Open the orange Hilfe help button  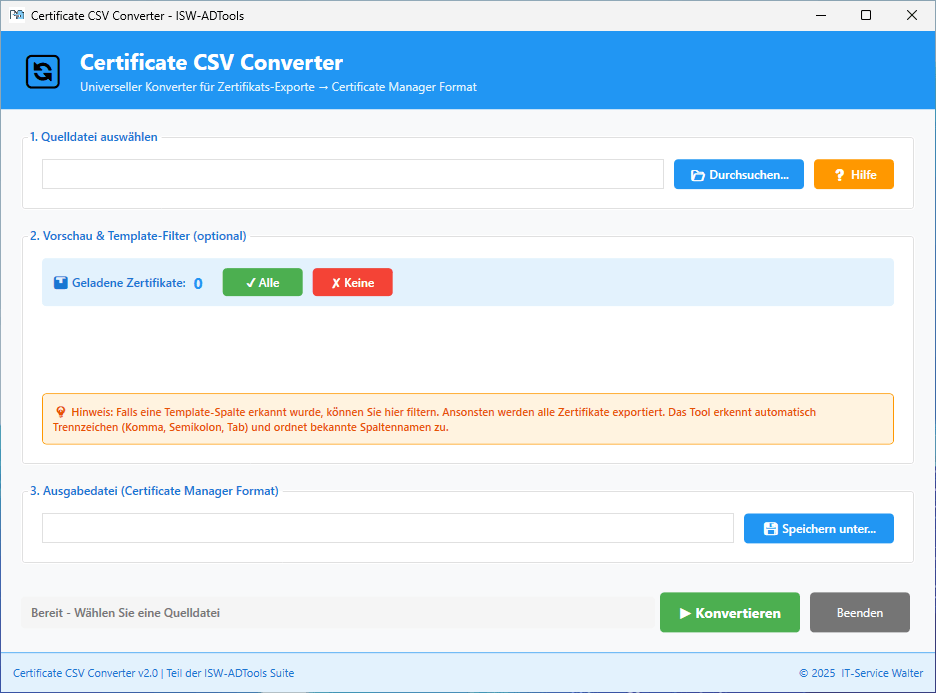pyautogui.click(x=853, y=174)
